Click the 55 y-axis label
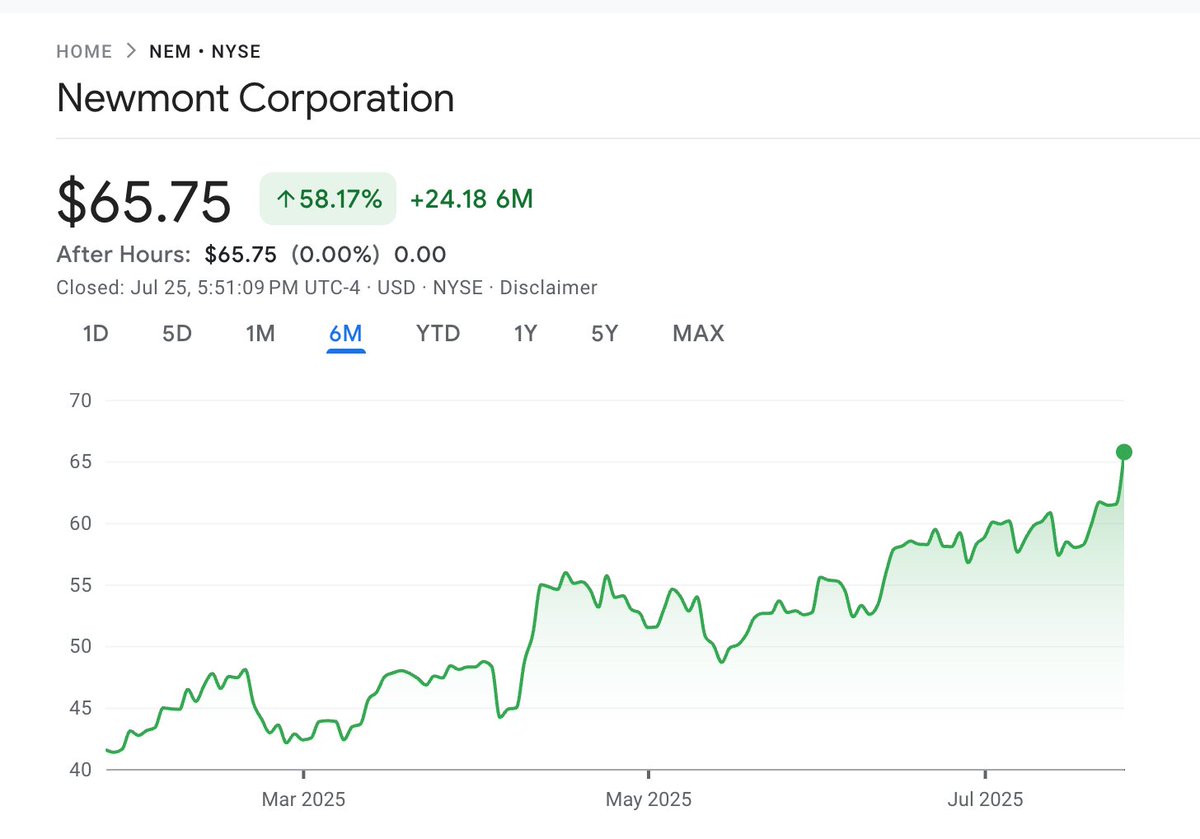This screenshot has height=839, width=1200. [x=80, y=585]
